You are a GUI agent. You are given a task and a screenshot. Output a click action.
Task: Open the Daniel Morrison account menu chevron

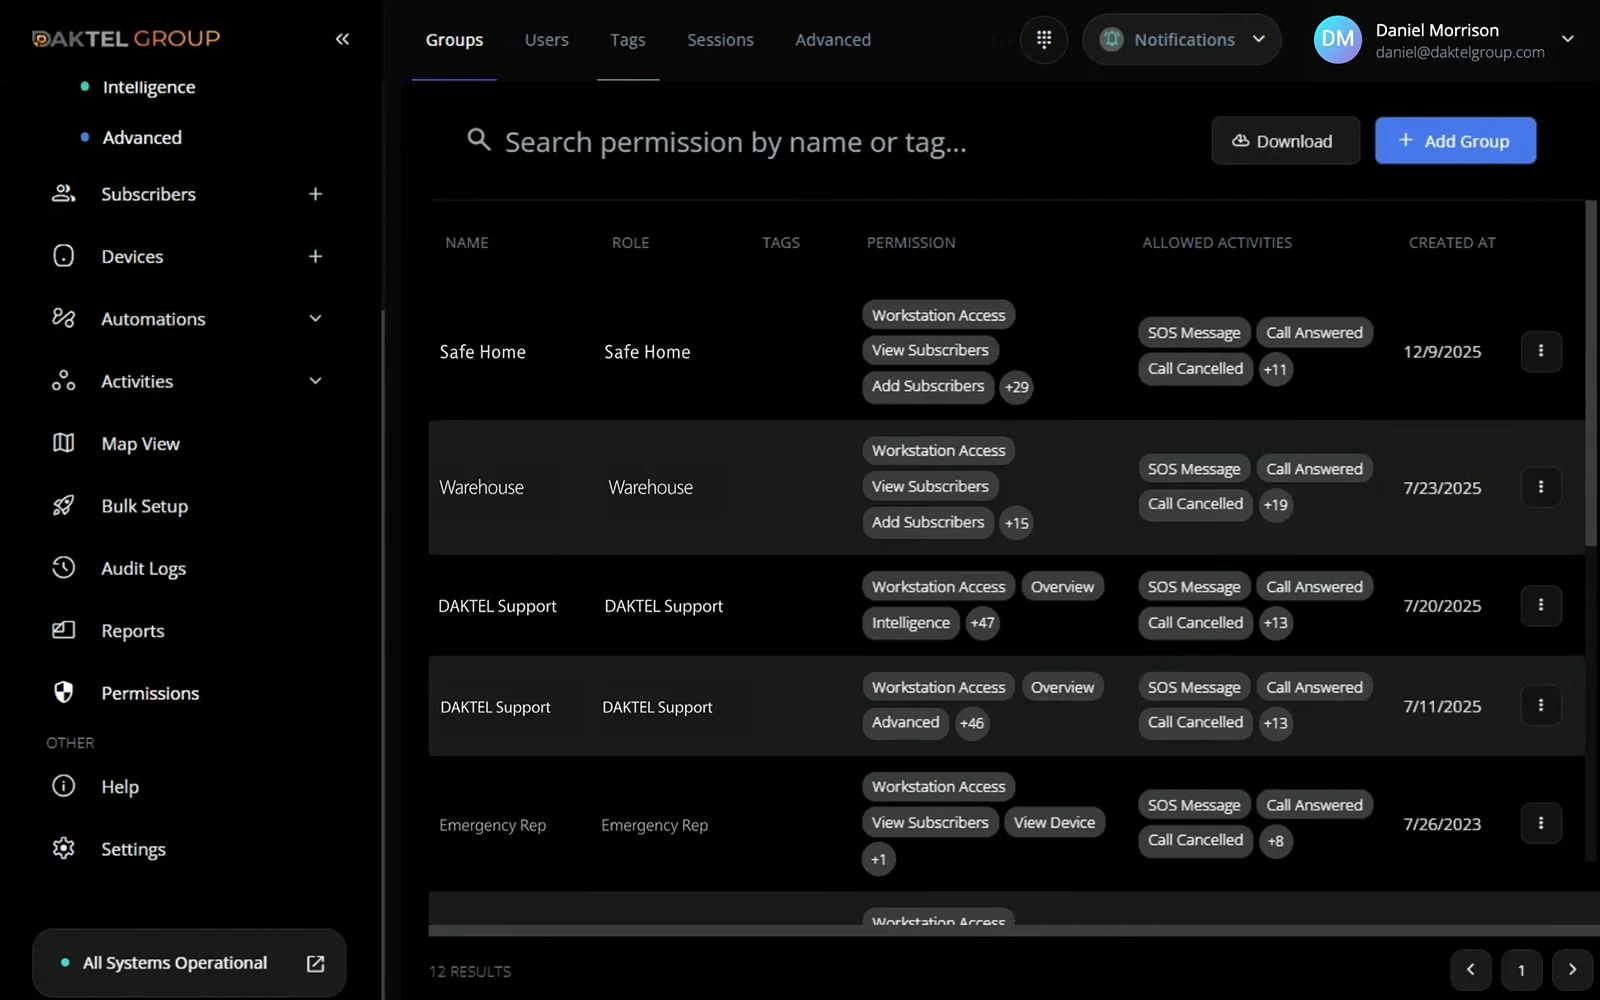point(1568,39)
